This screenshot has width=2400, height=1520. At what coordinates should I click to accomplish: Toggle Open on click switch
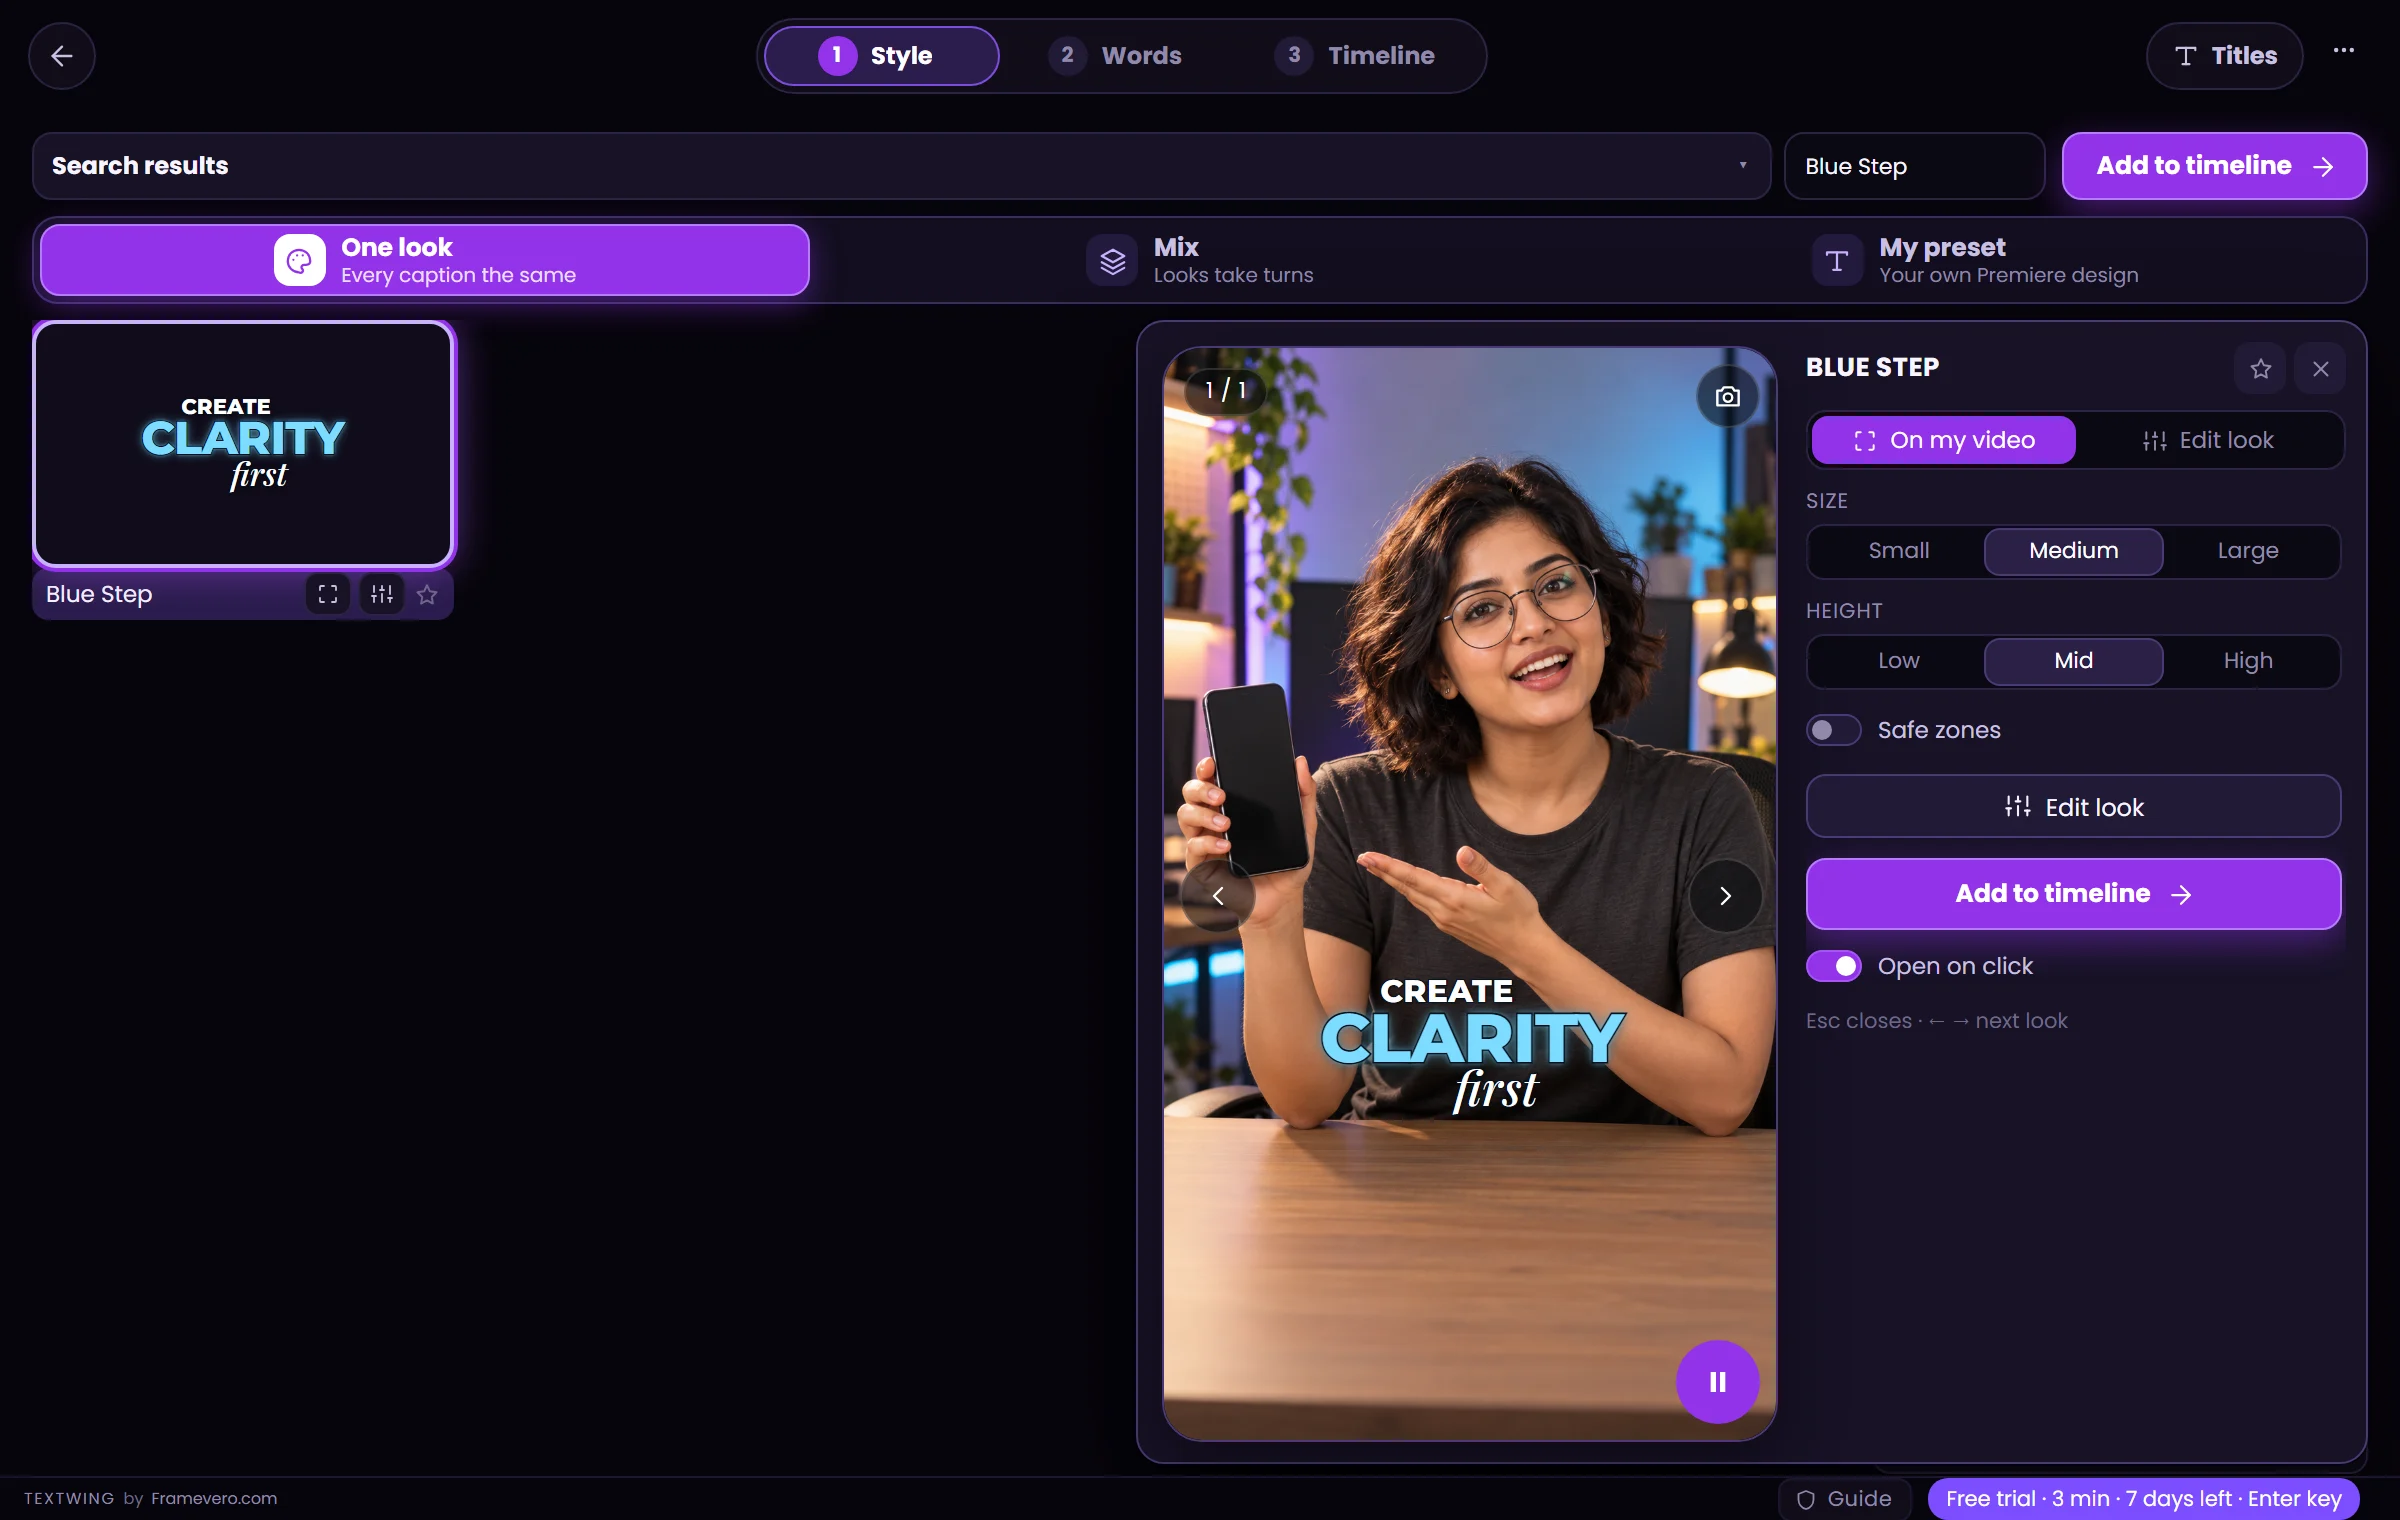pyautogui.click(x=1833, y=966)
